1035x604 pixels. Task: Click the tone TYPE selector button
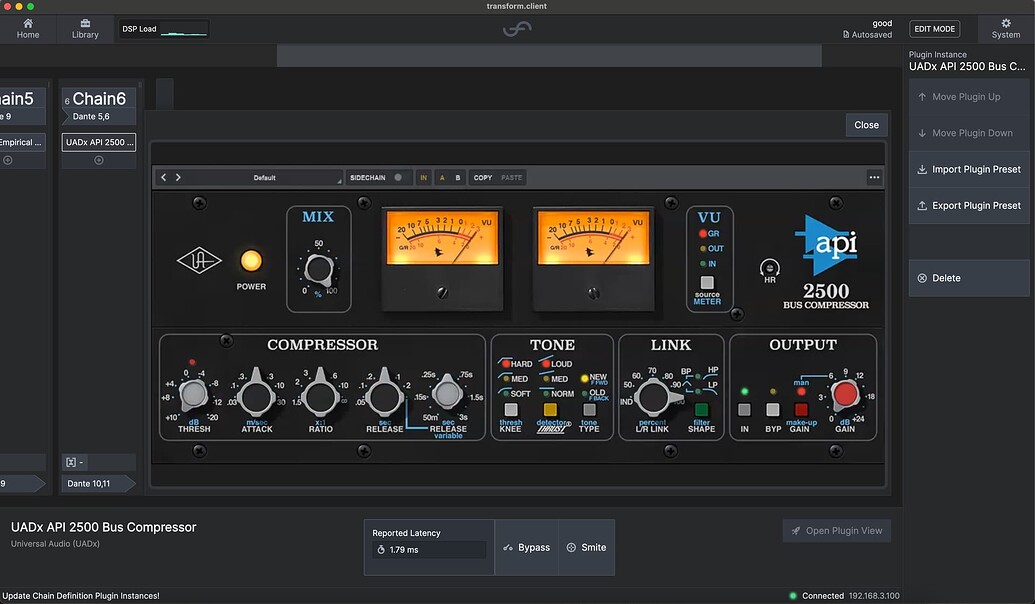pyautogui.click(x=588, y=409)
